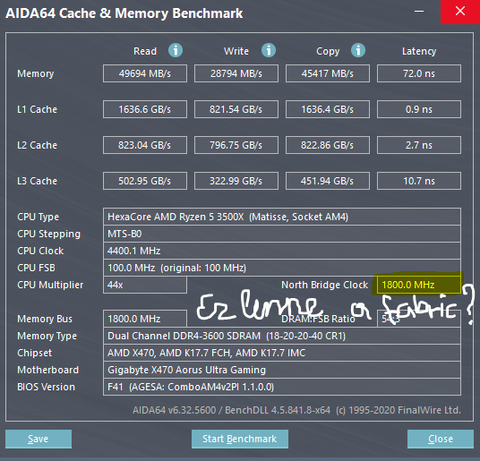Click the Chipset AMD X470 field
This screenshot has height=461, width=480.
pyautogui.click(x=282, y=353)
